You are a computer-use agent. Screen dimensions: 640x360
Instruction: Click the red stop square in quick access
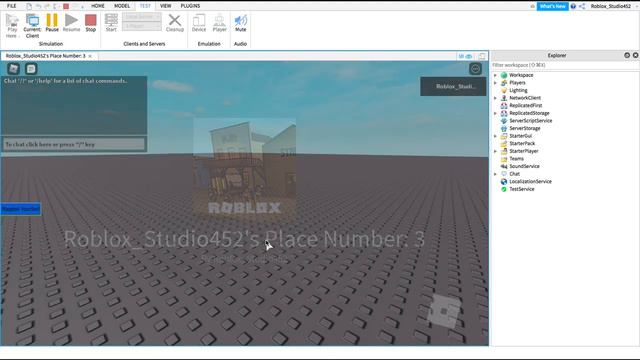pos(66,6)
